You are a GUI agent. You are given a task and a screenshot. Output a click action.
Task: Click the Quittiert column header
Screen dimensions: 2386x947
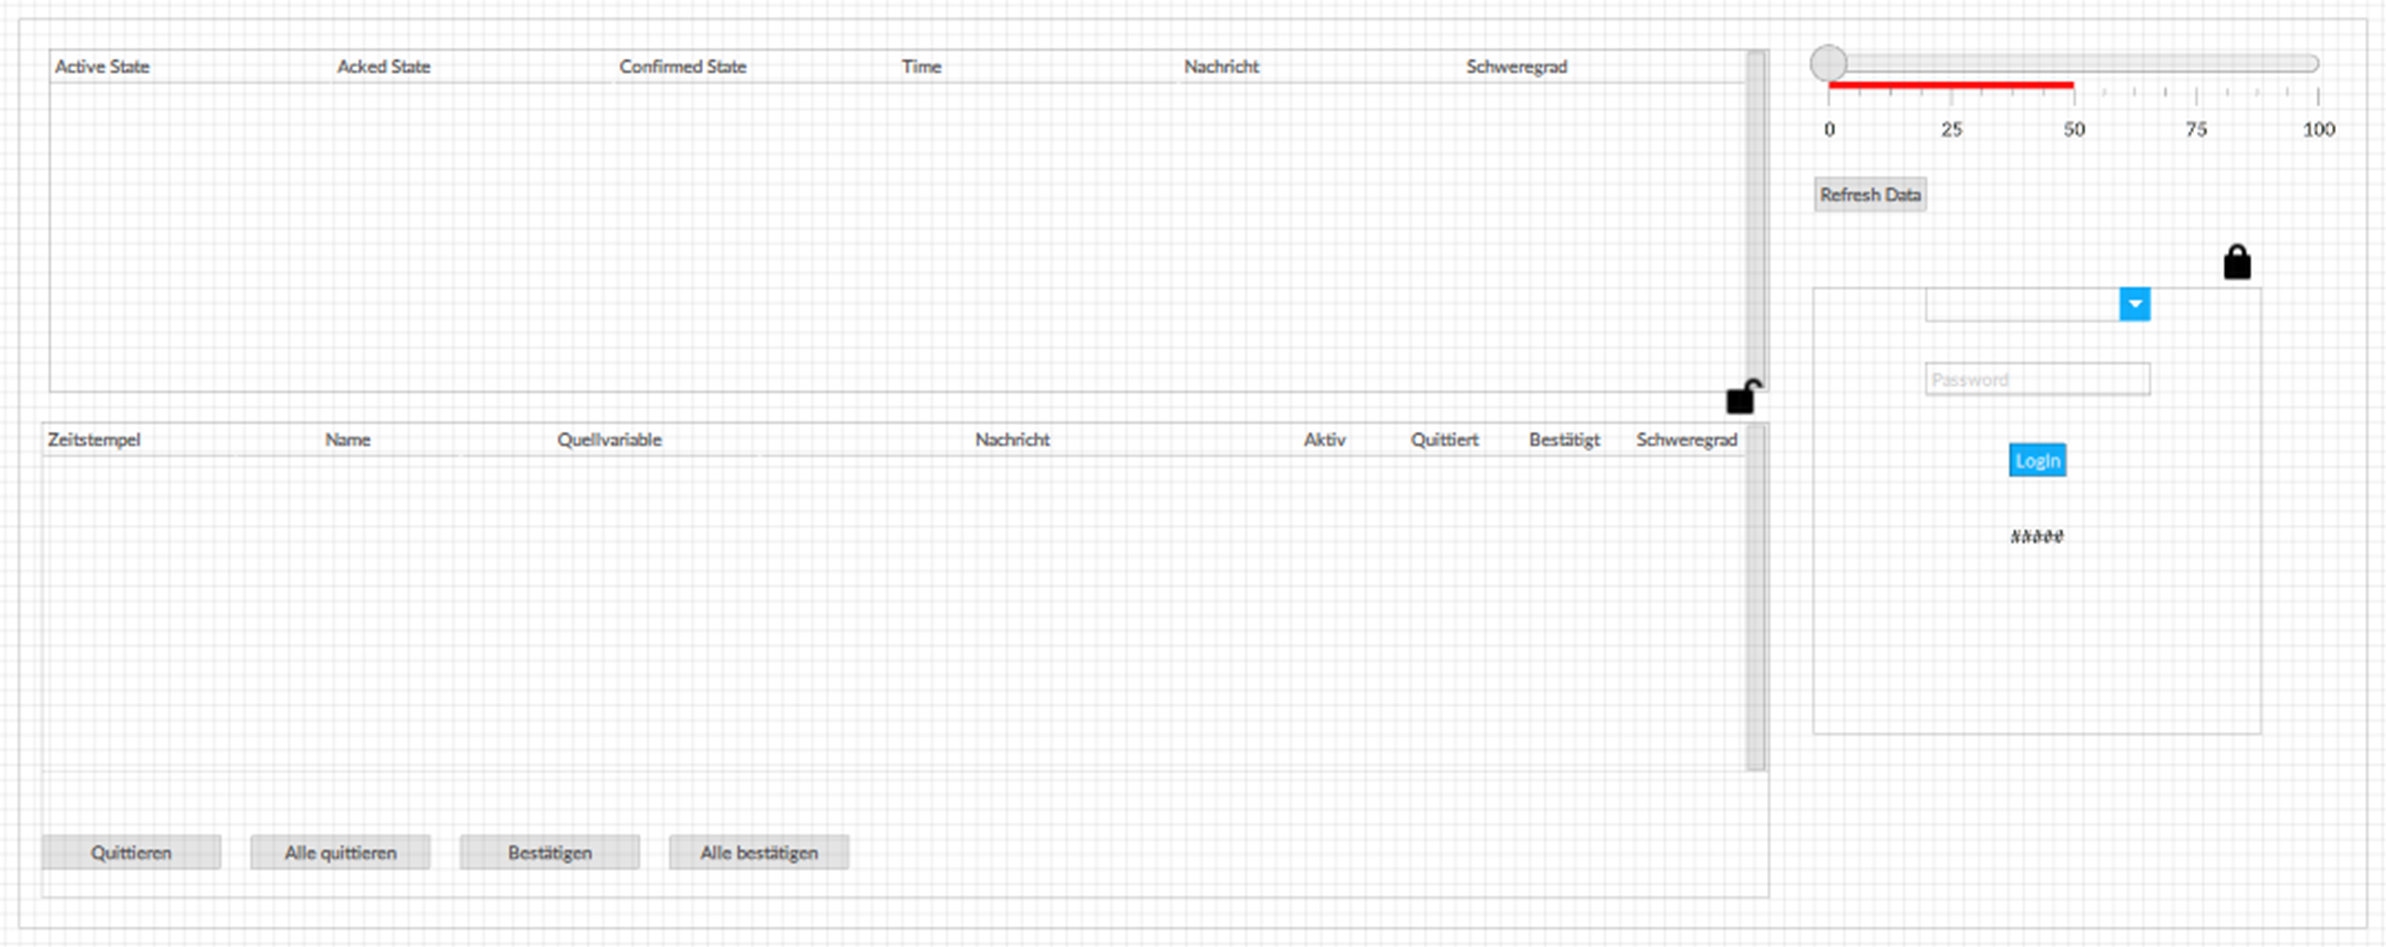[1444, 439]
